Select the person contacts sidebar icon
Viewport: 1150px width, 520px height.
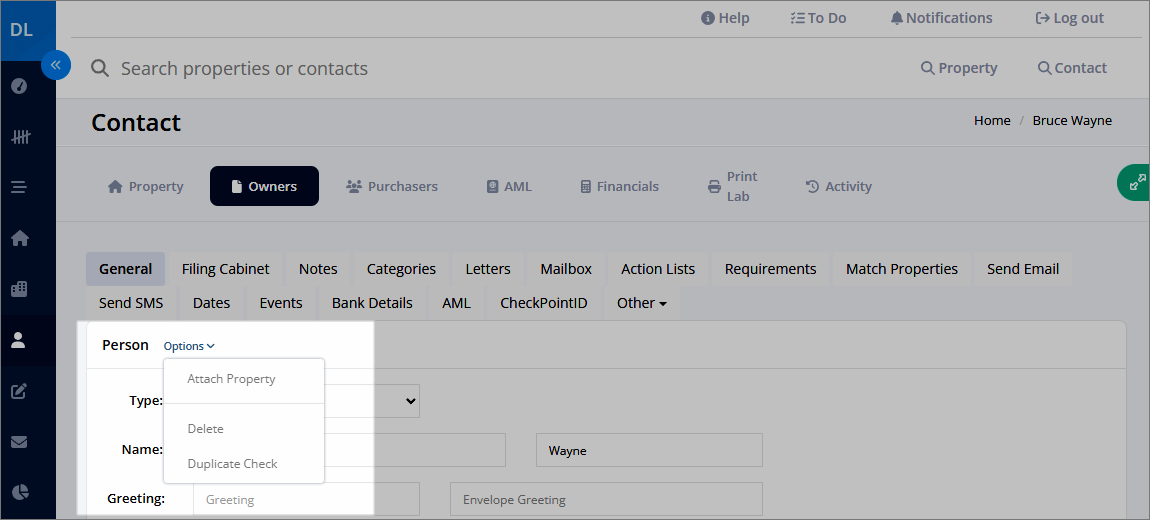[20, 340]
